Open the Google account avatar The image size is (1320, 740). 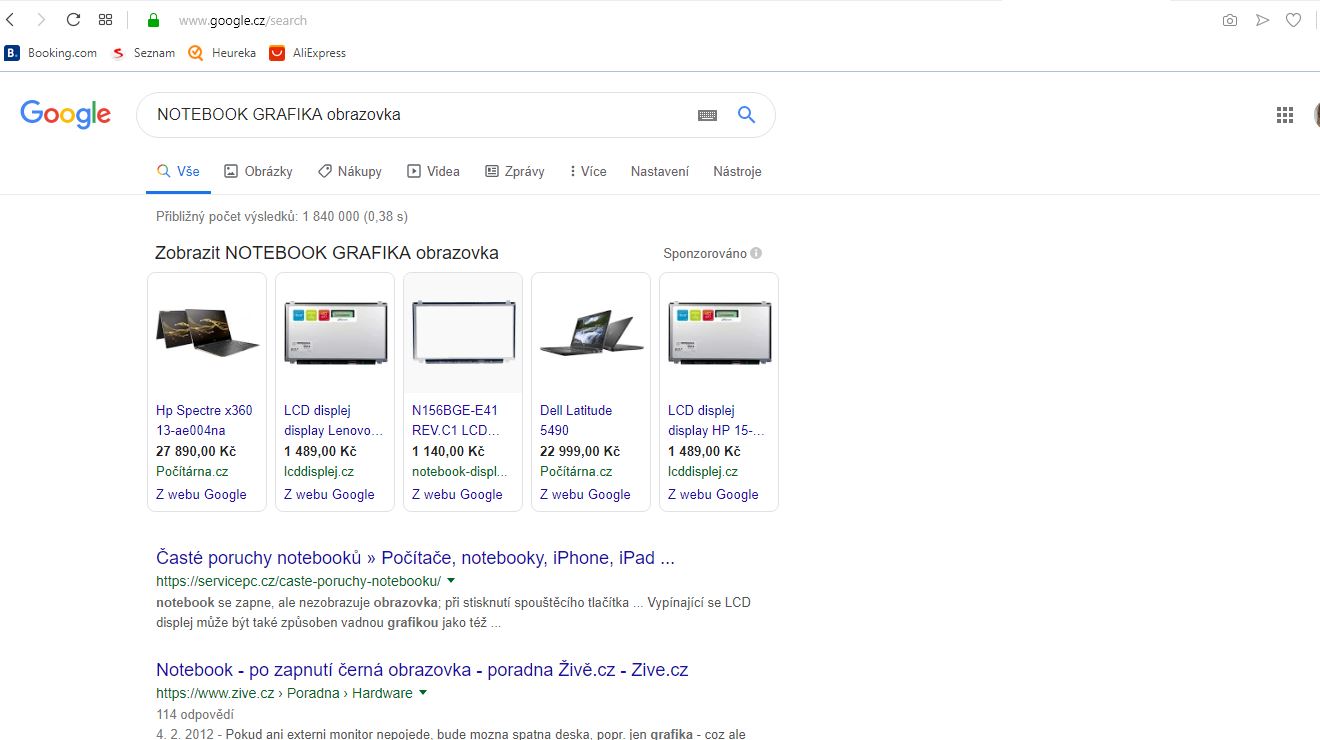point(1316,115)
